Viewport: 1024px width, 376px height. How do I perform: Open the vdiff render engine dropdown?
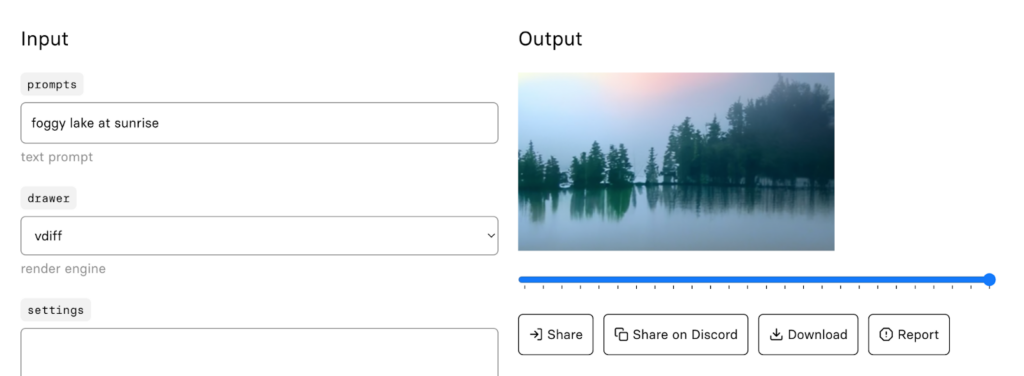point(259,236)
